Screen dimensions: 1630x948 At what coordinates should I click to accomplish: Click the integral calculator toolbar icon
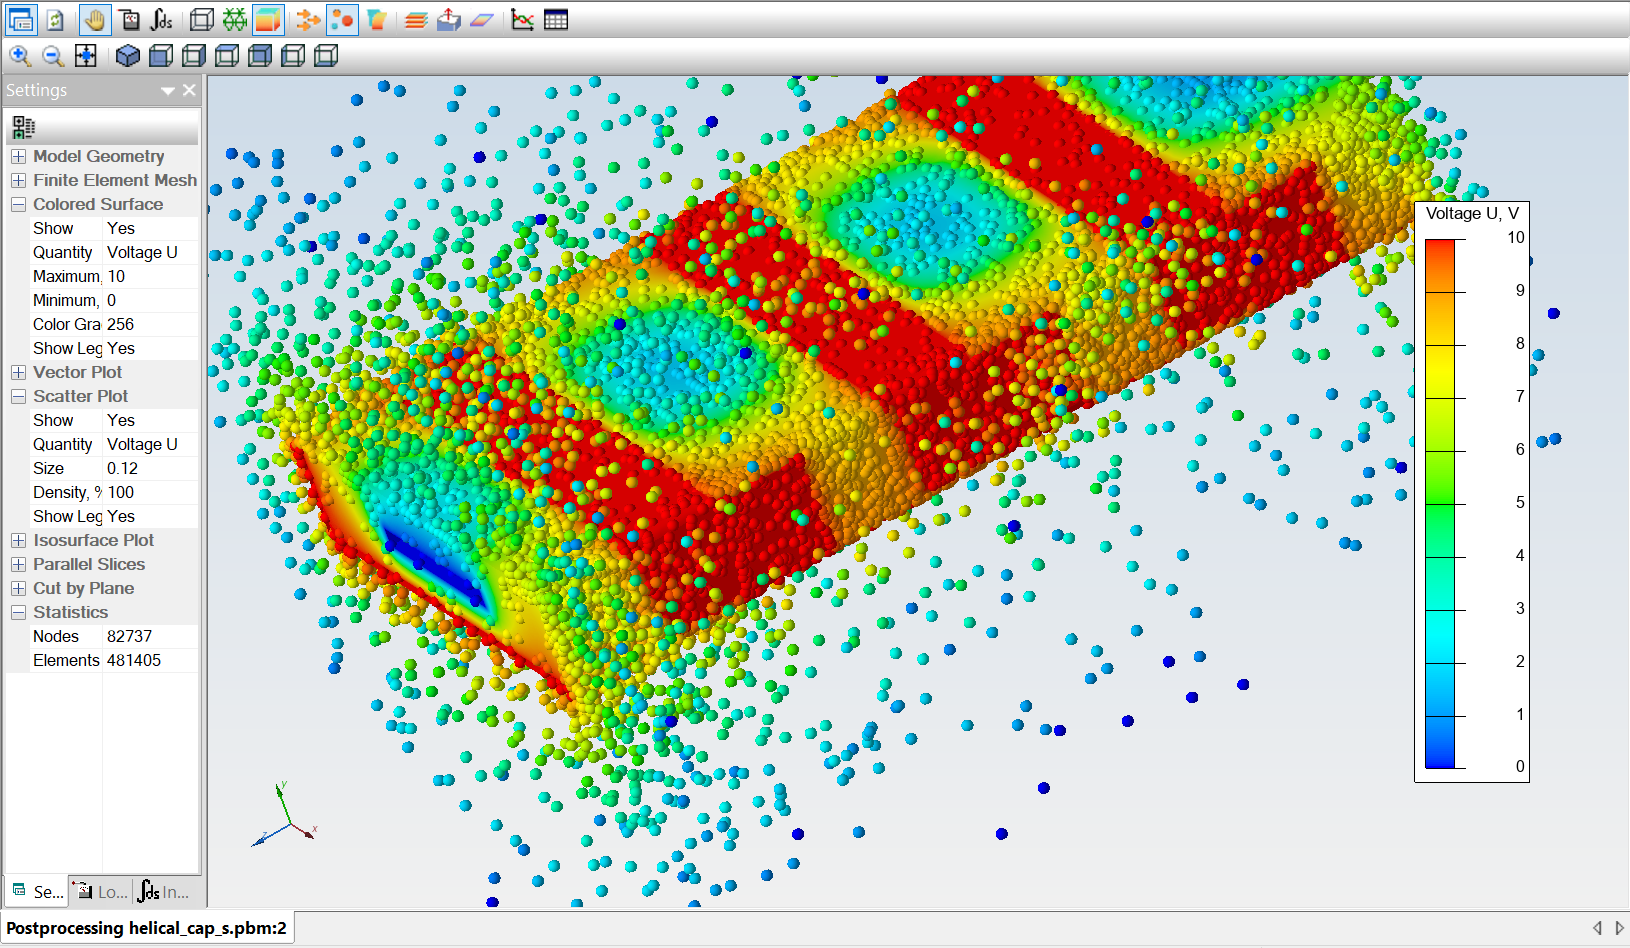161,20
